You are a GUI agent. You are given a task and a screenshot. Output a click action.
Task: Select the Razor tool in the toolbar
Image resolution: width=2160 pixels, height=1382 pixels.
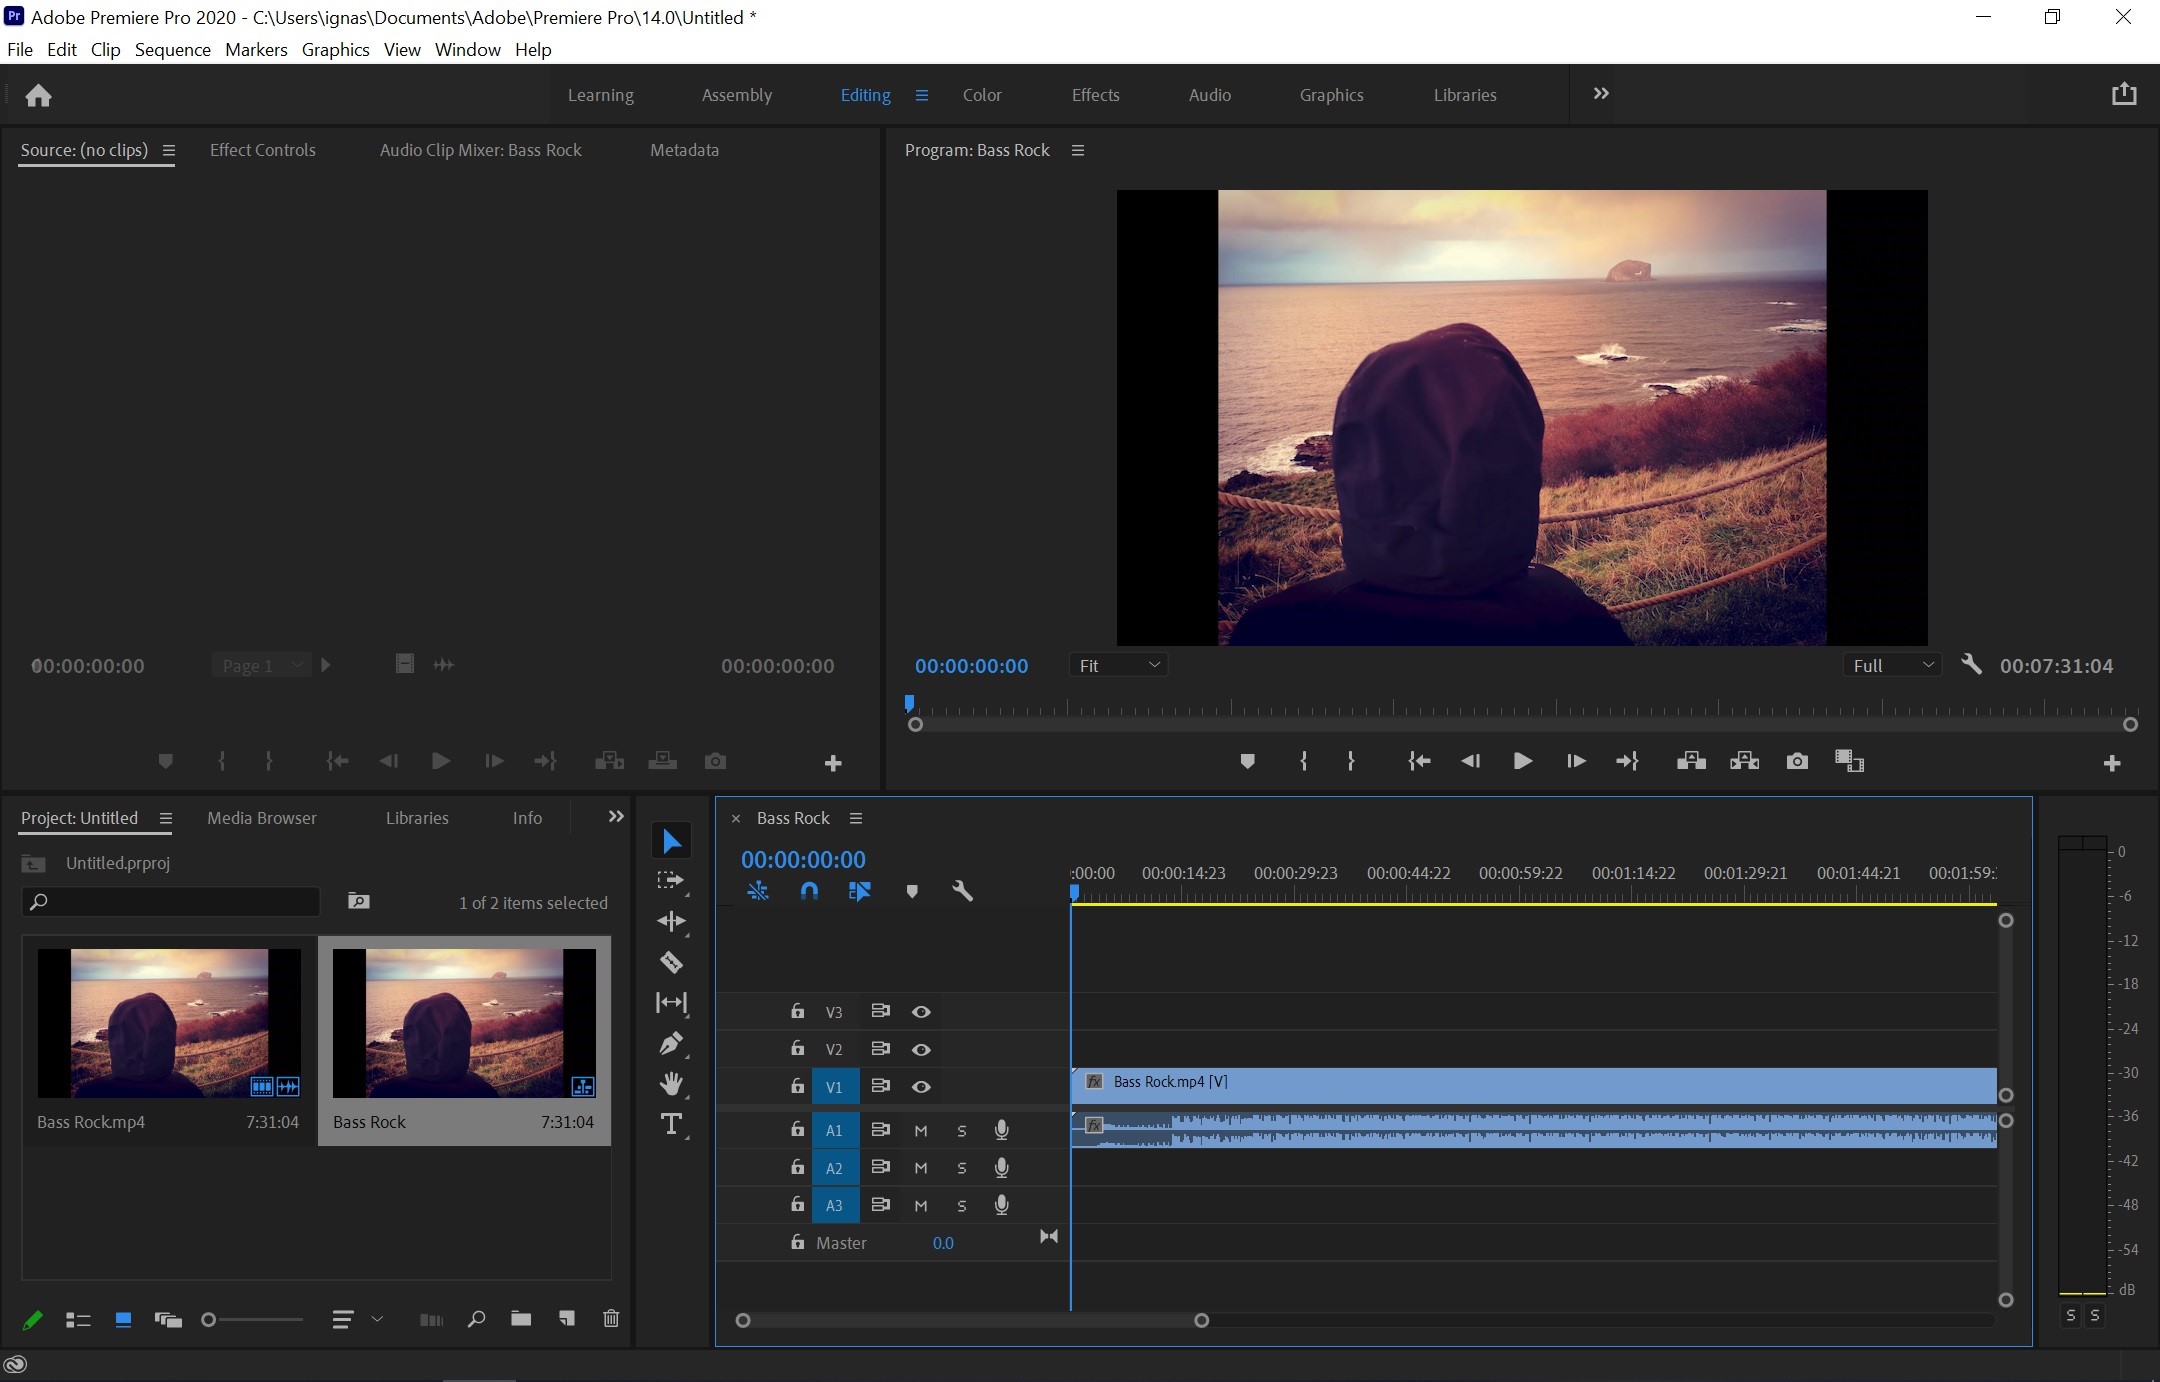(x=673, y=962)
